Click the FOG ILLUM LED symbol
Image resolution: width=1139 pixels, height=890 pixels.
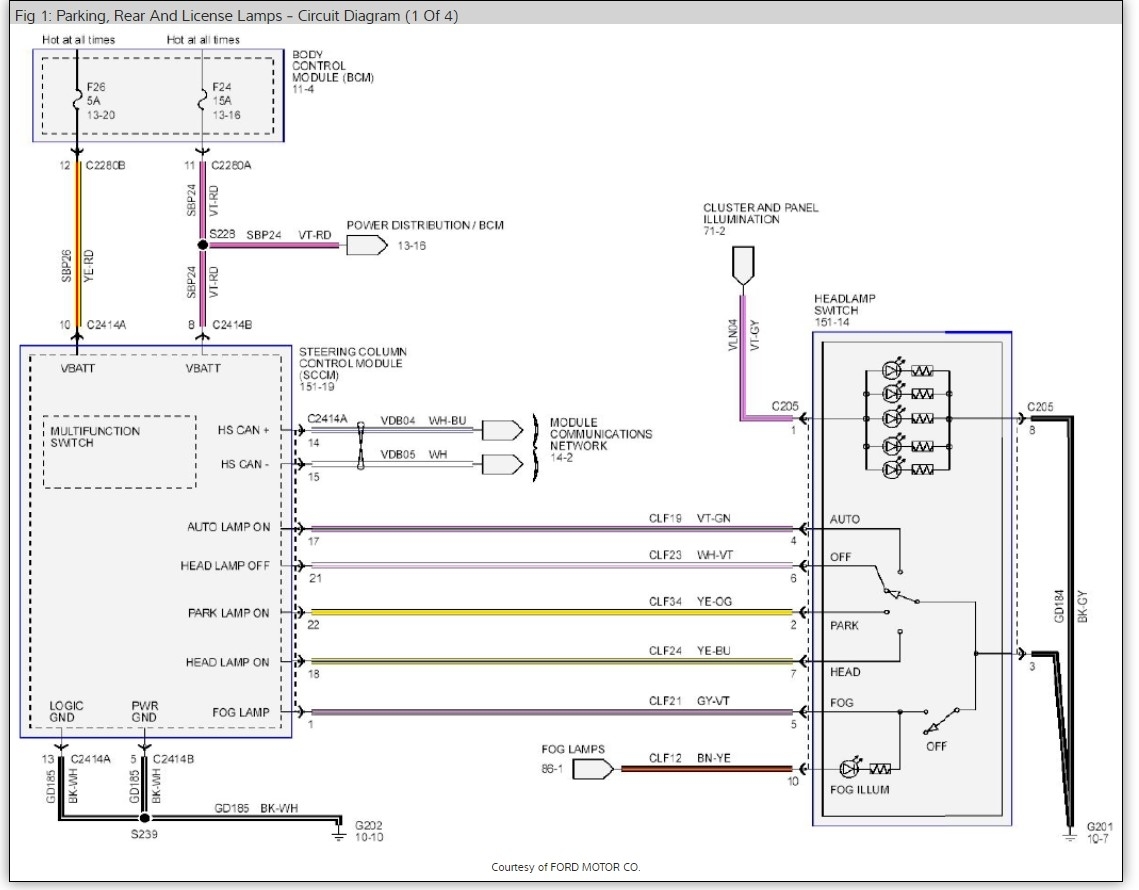pos(851,769)
